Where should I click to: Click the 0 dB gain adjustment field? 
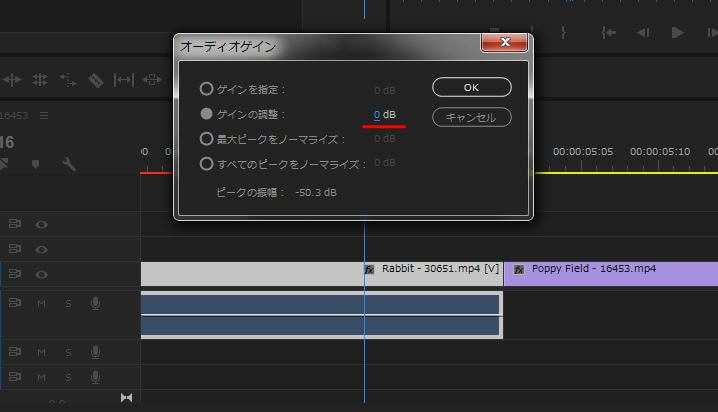pos(377,115)
